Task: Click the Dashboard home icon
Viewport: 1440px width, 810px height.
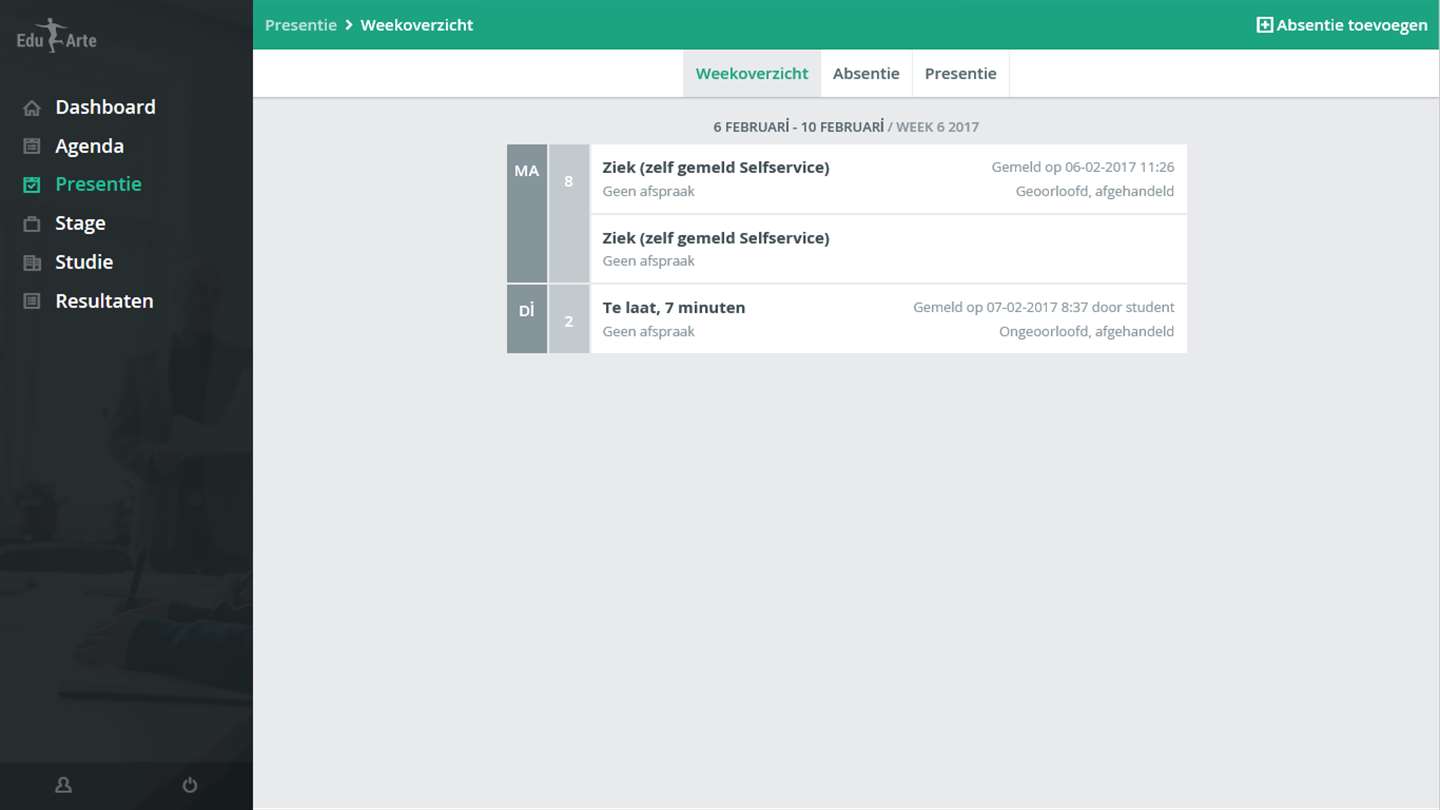Action: pos(32,108)
